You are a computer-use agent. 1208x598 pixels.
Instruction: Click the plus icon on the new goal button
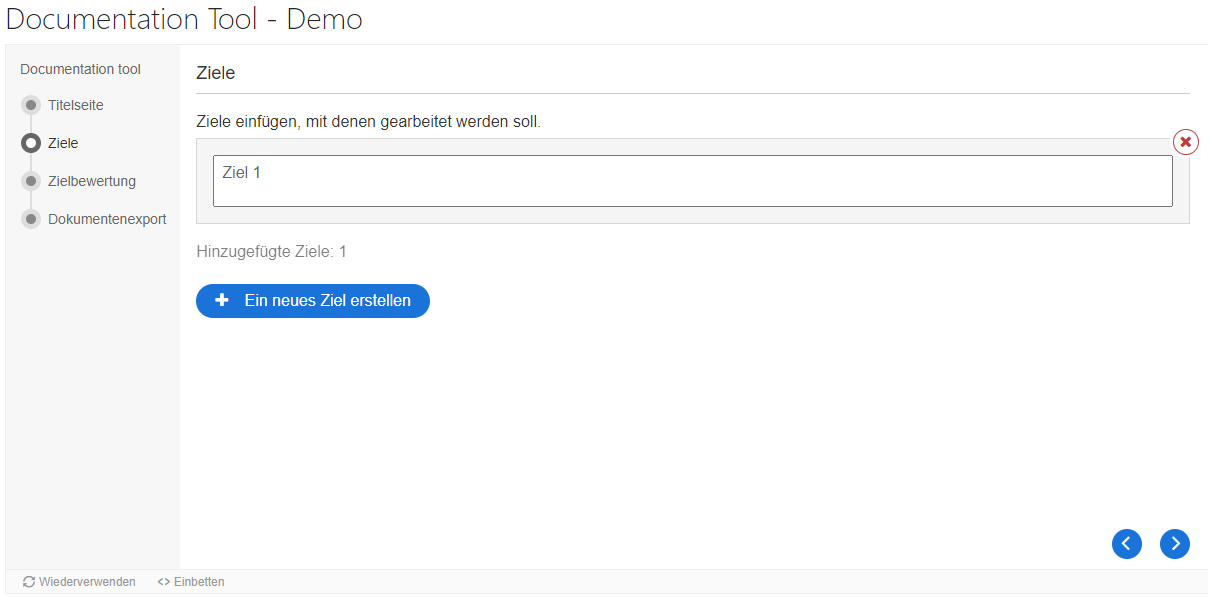[x=222, y=300]
